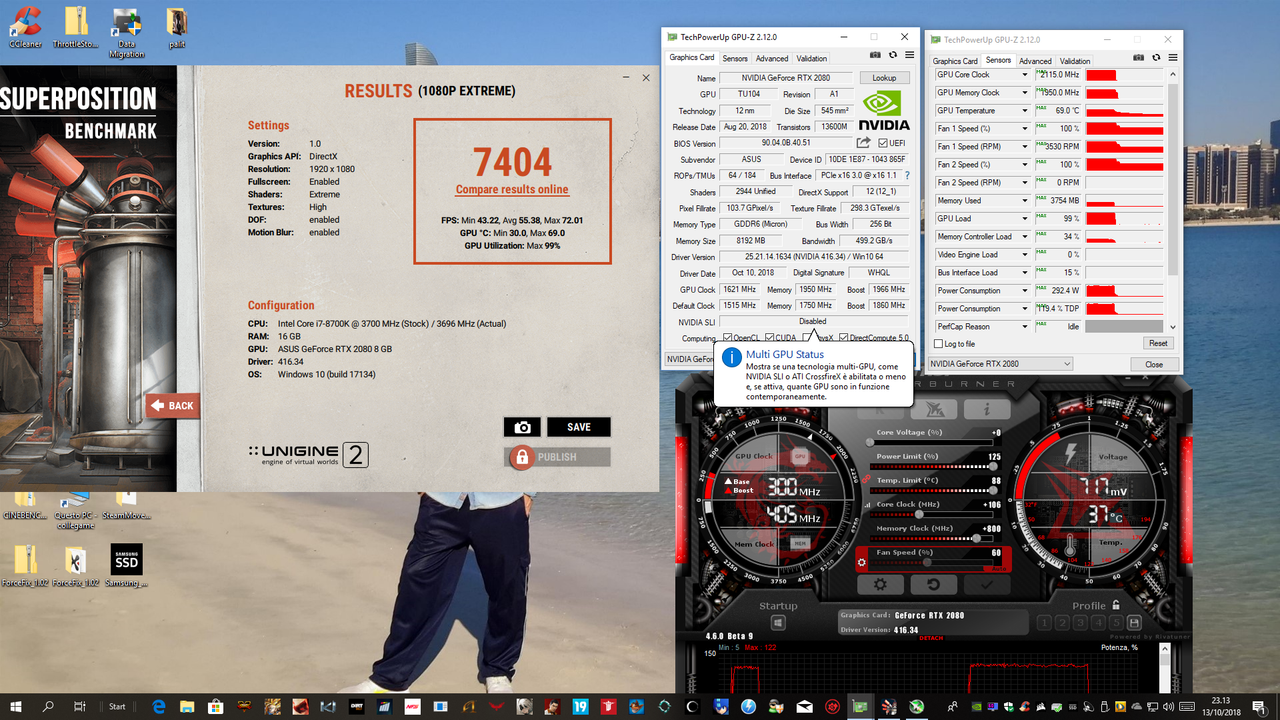The width and height of the screenshot is (1280, 720).
Task: Open GPU Core Clock sensor dropdown
Action: pyautogui.click(x=1024, y=75)
